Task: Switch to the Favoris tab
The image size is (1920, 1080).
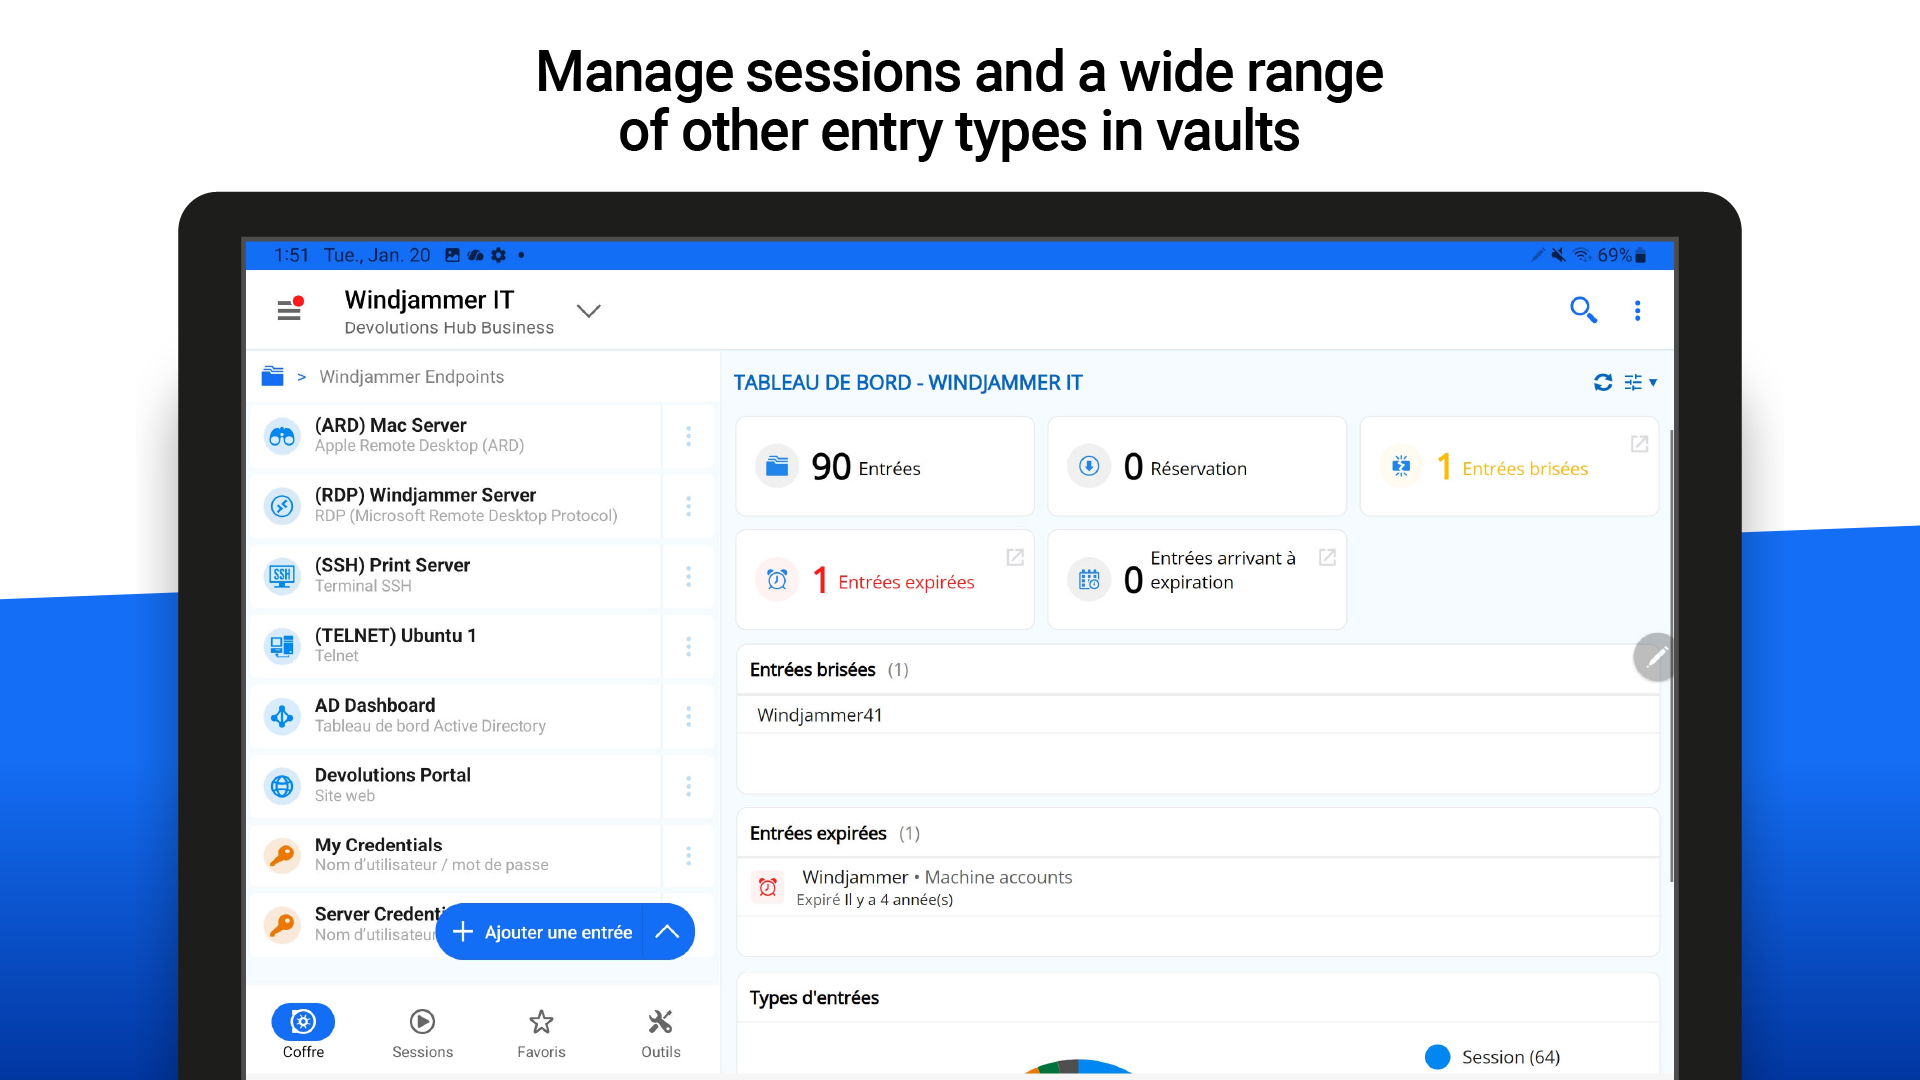Action: [x=541, y=1032]
